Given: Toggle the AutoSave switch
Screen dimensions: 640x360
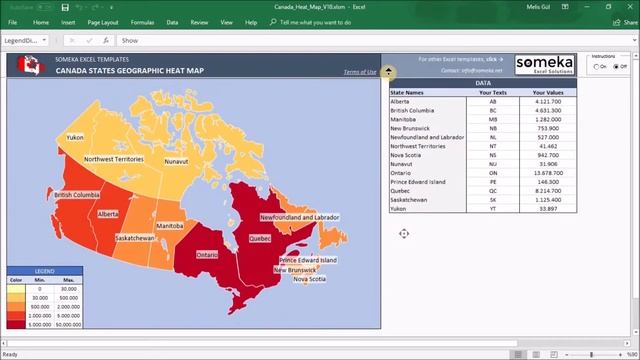Looking at the screenshot, I should pos(44,7).
